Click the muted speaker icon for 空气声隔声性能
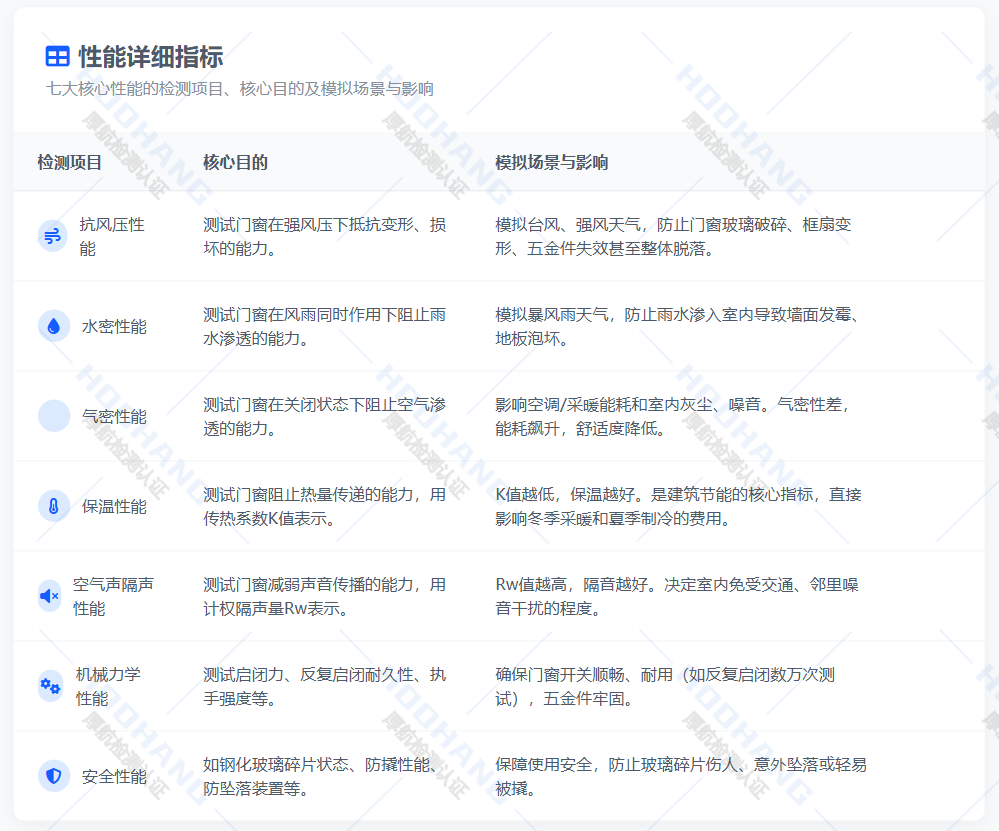Image resolution: width=999 pixels, height=831 pixels. (x=50, y=596)
